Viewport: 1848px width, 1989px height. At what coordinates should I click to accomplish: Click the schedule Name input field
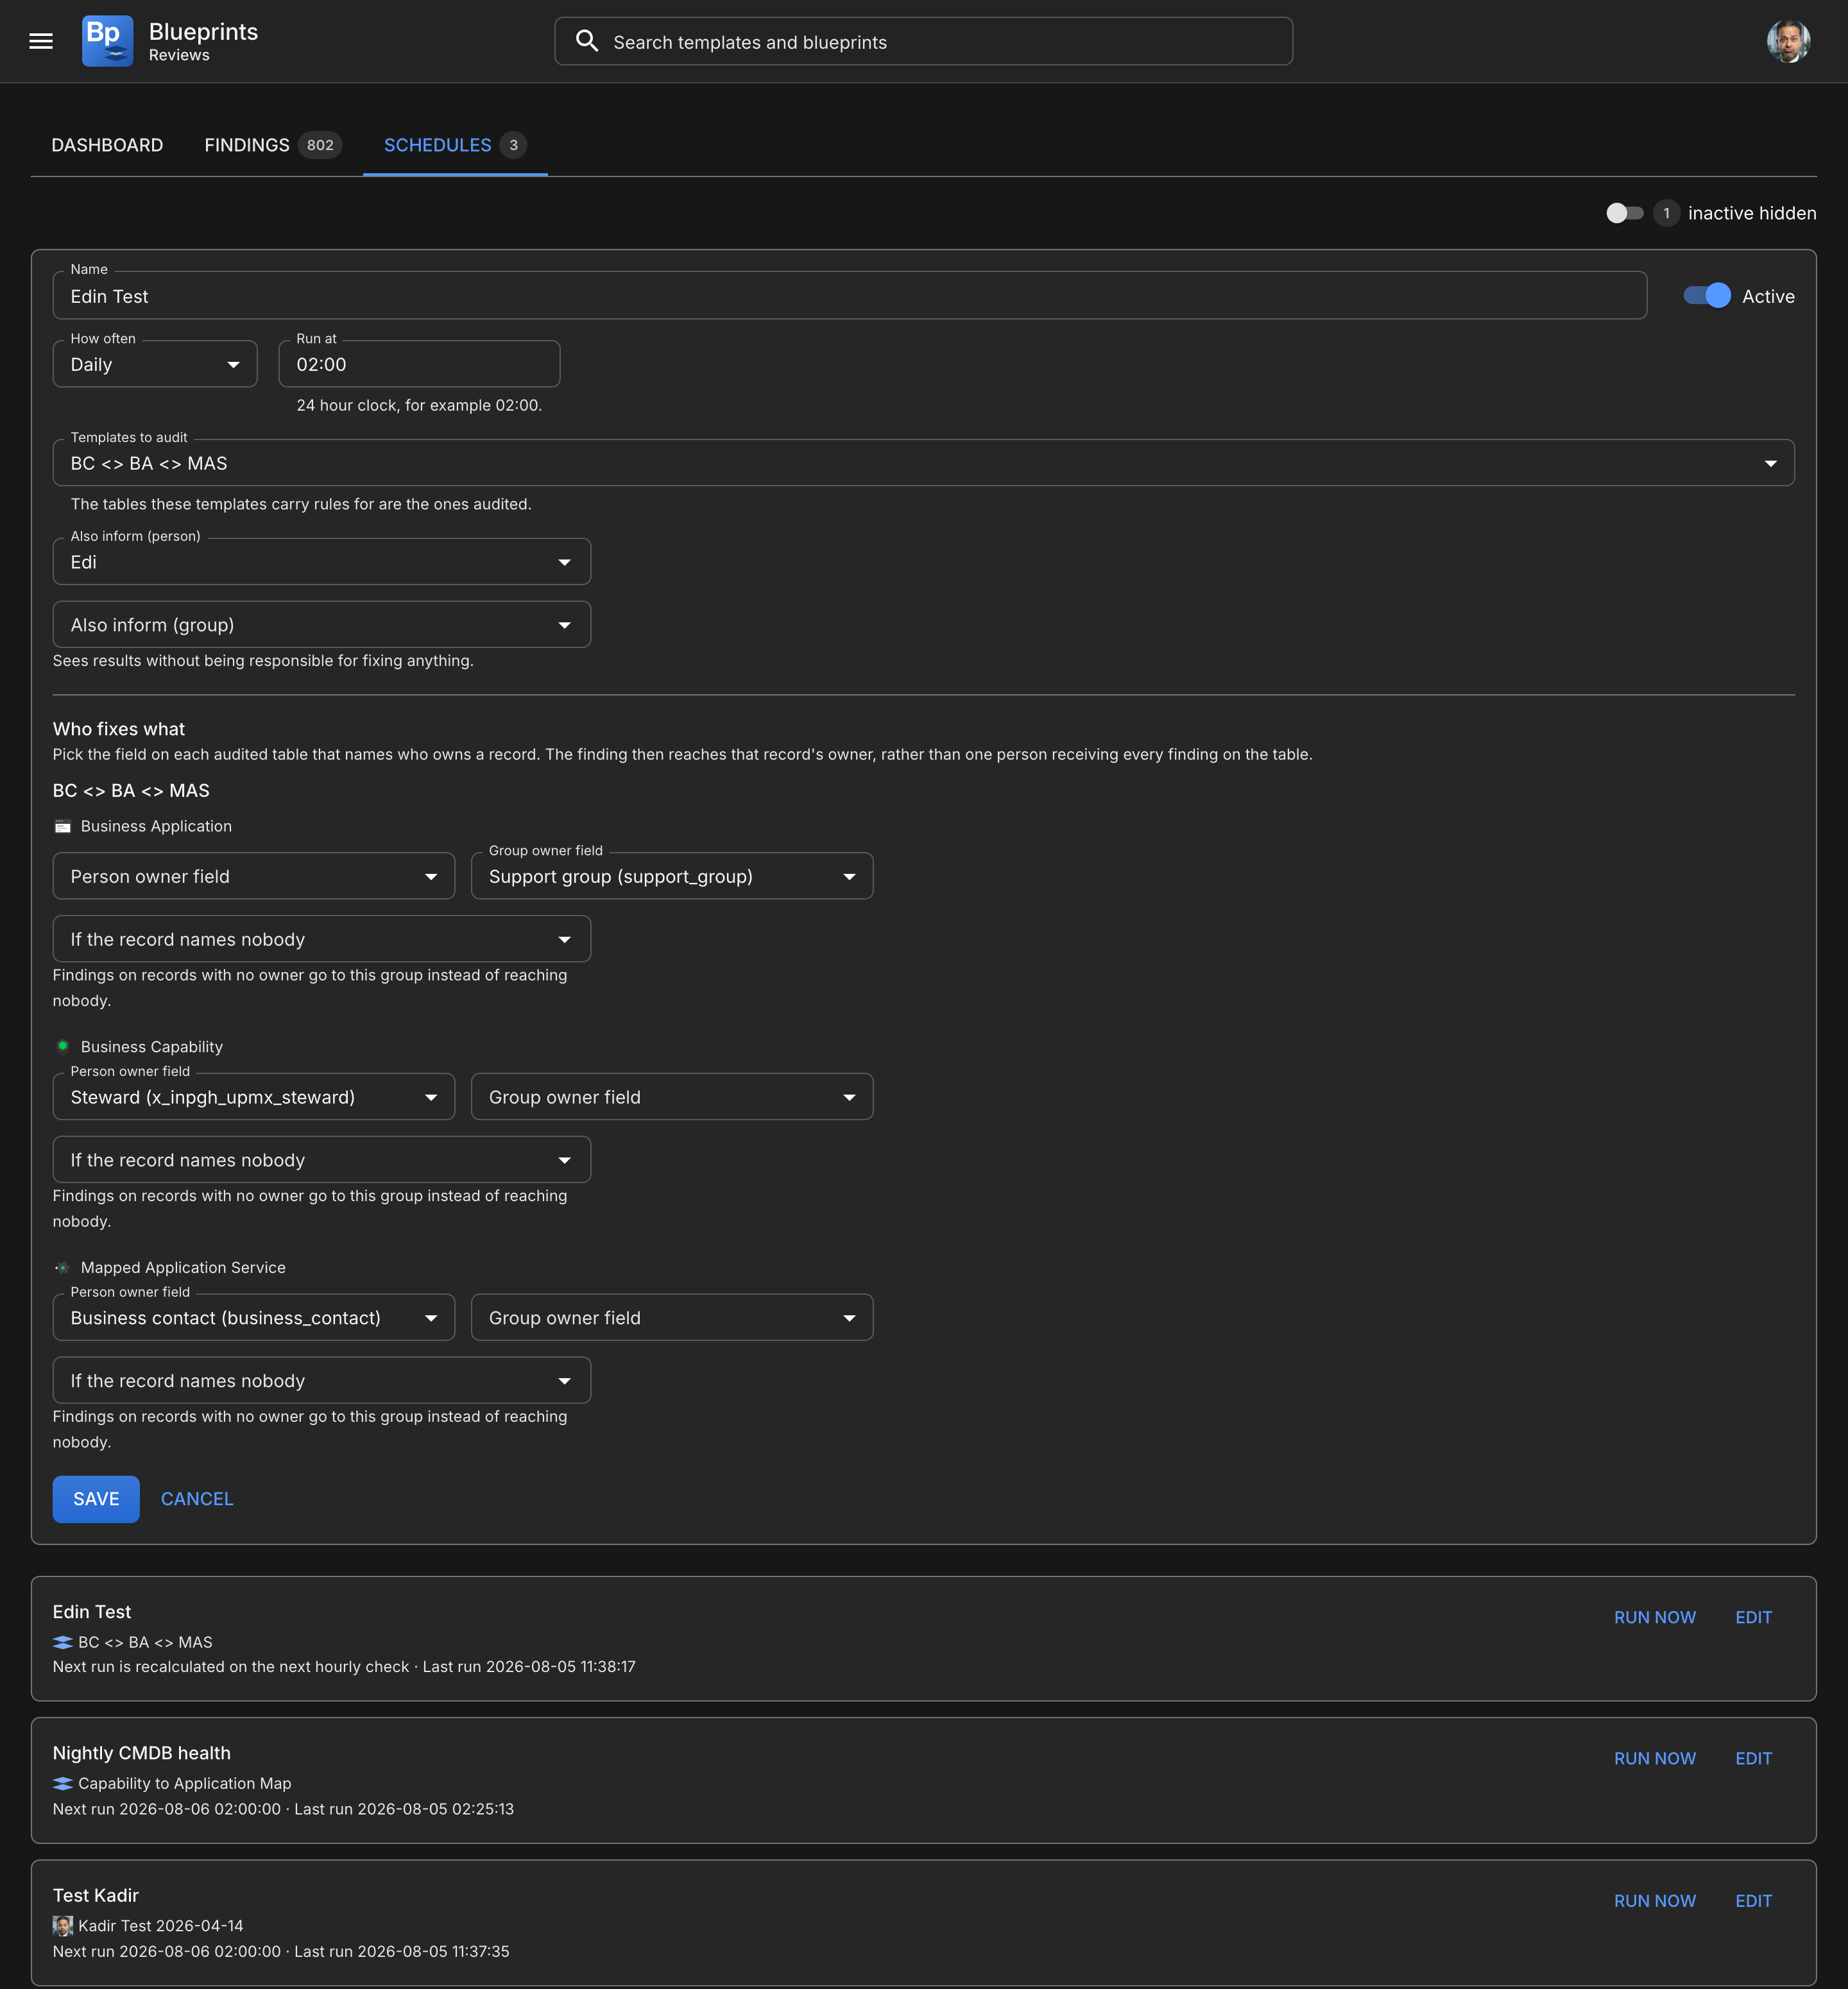(850, 296)
